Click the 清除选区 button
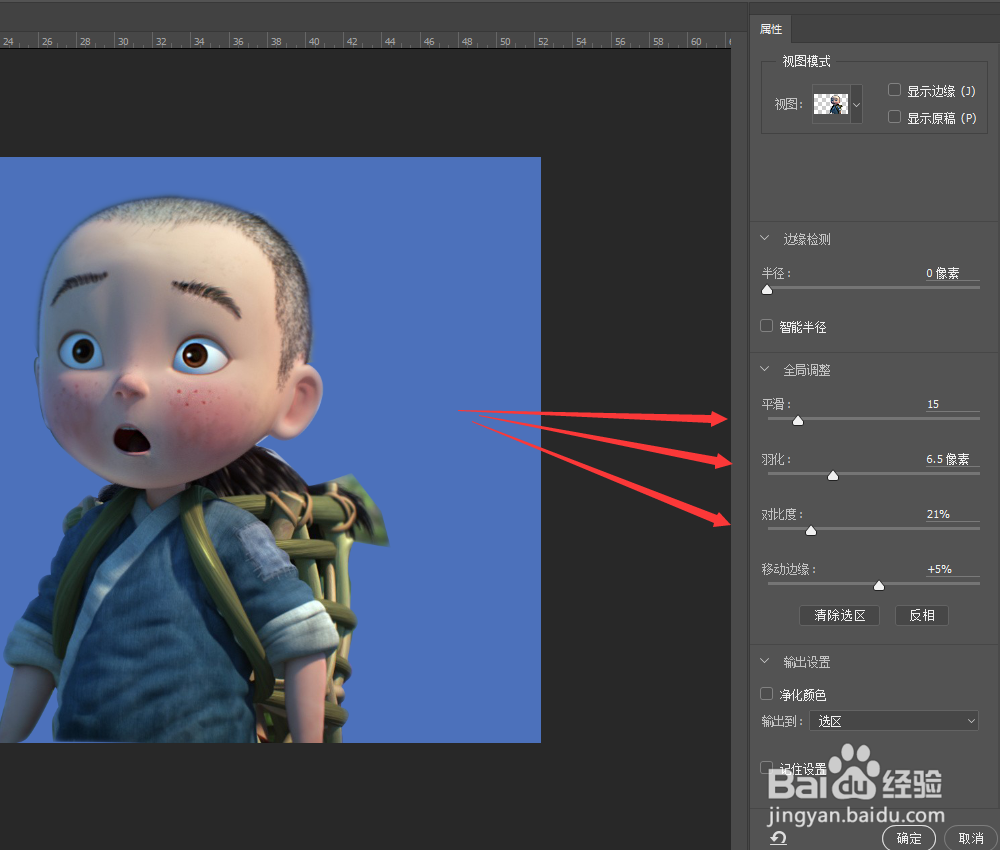The width and height of the screenshot is (1000, 850). [x=839, y=615]
